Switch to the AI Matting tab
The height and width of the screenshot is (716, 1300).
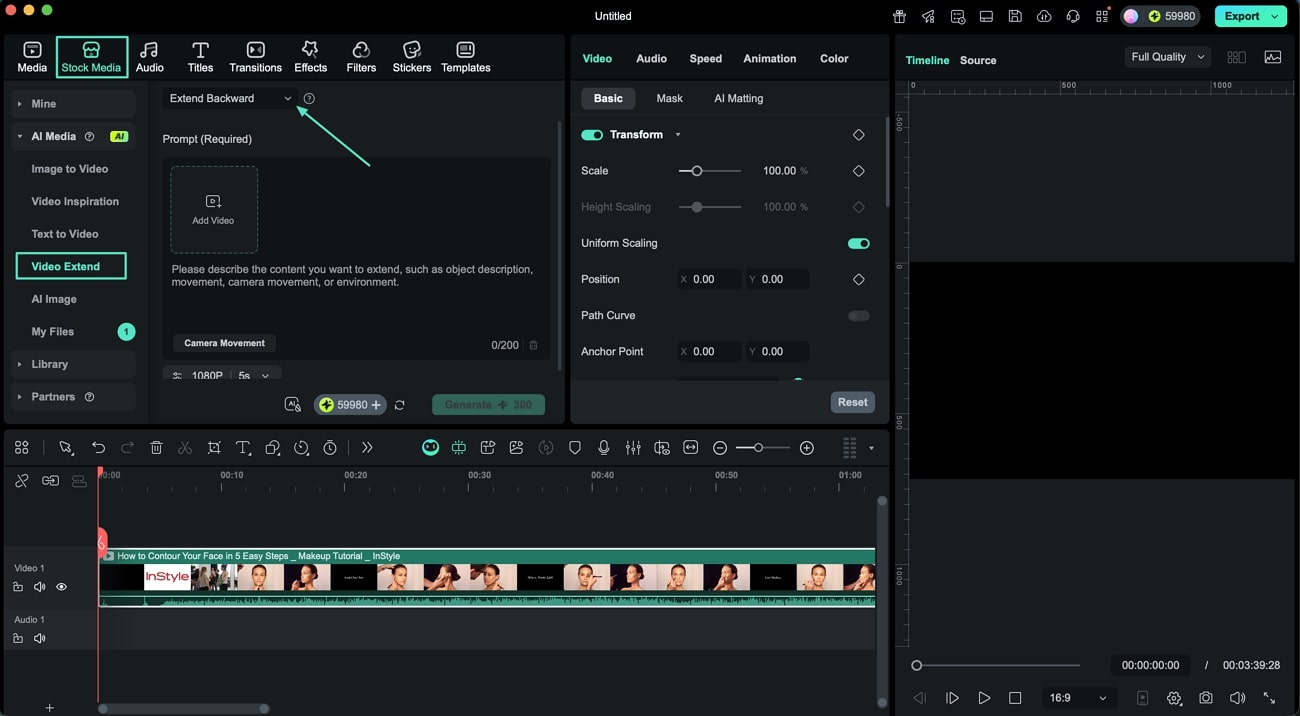[738, 98]
